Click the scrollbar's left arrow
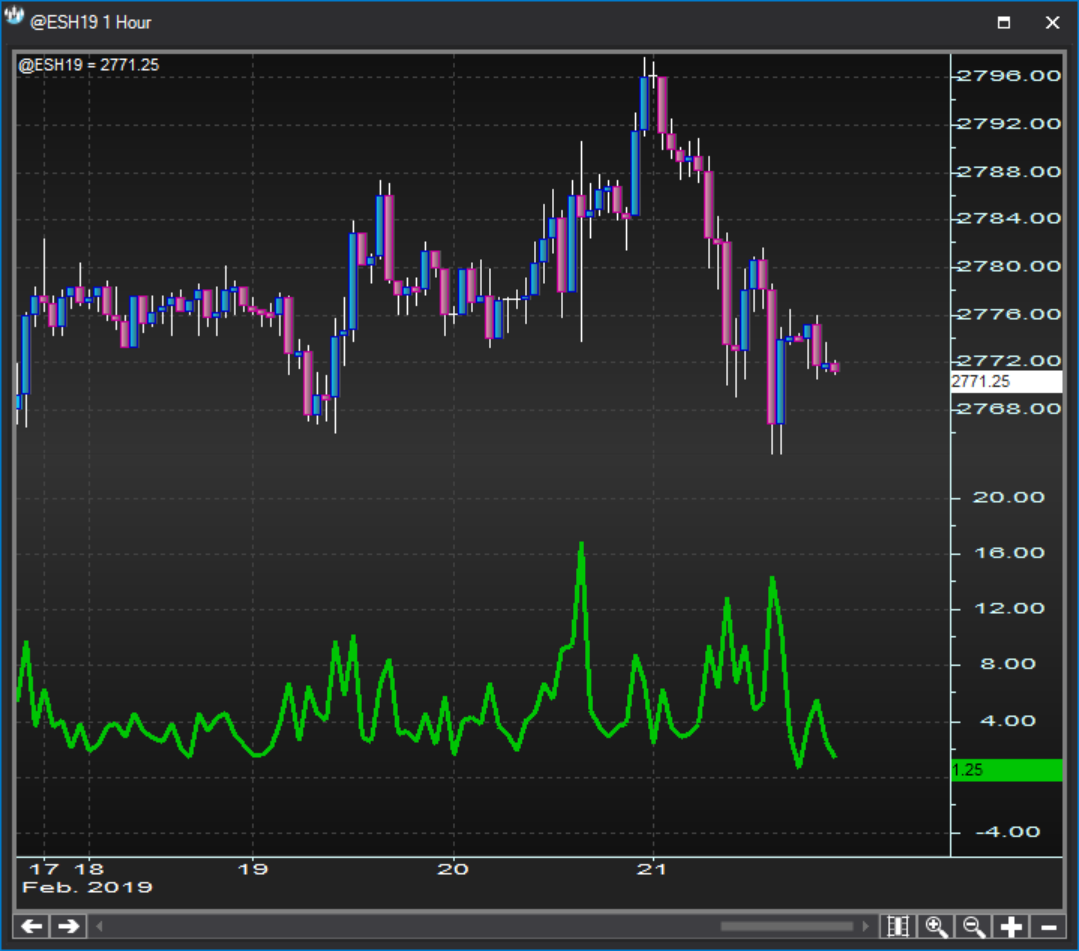This screenshot has width=1079, height=951. pos(99,926)
